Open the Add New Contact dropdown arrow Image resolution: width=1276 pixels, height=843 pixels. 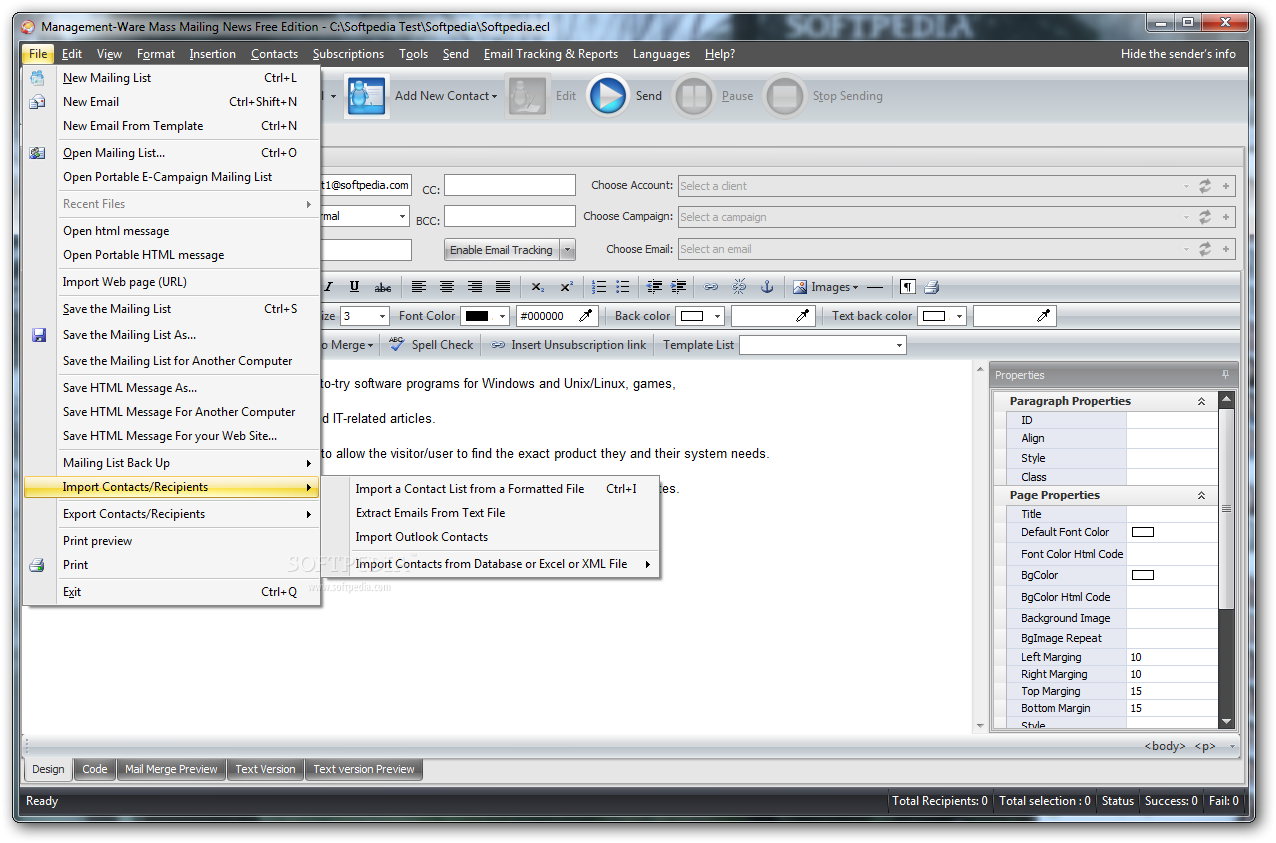[x=493, y=97]
